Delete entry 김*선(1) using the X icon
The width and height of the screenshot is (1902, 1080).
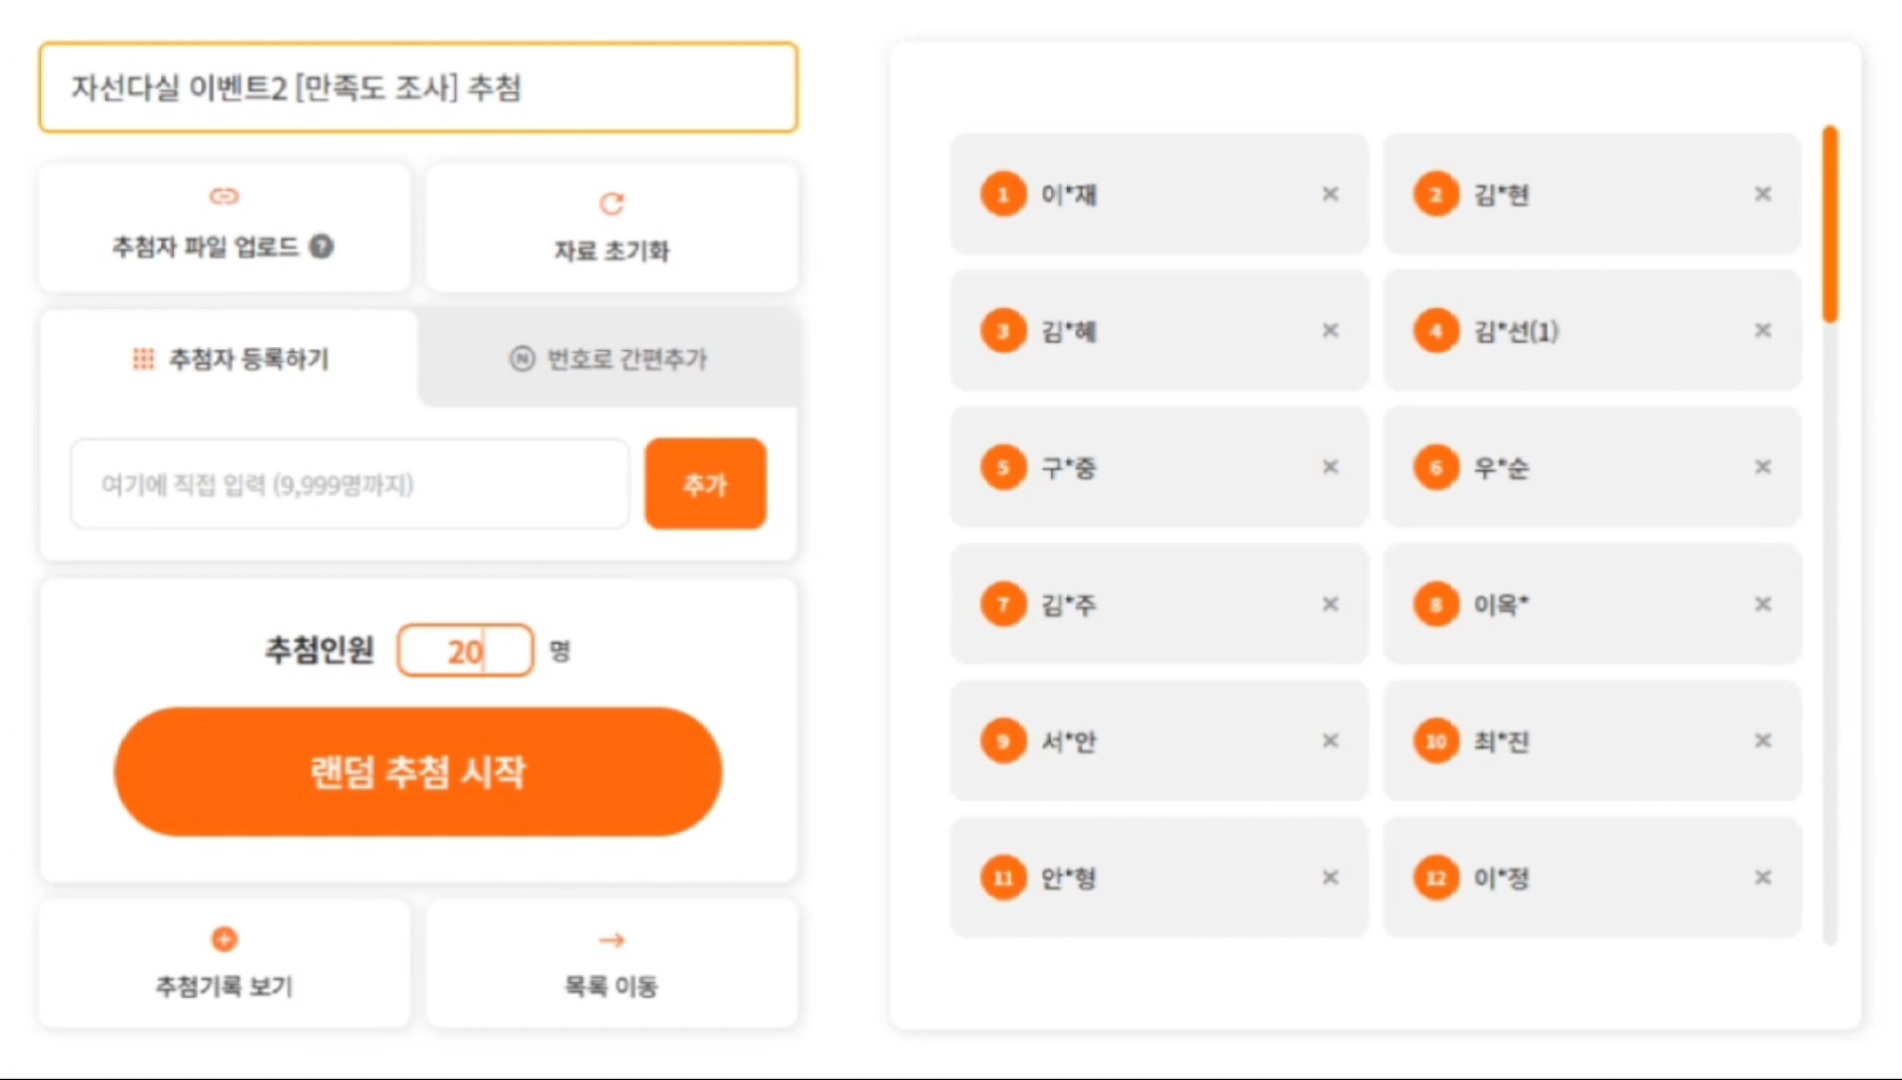(1763, 330)
